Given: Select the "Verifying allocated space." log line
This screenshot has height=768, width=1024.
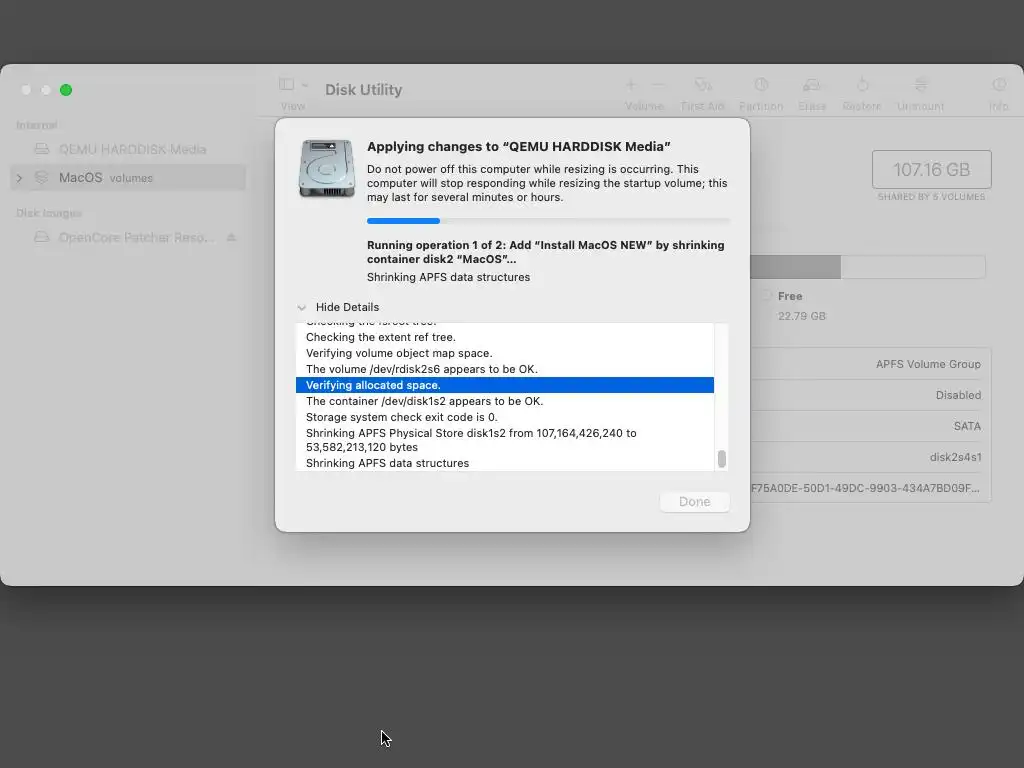Looking at the screenshot, I should (x=505, y=385).
